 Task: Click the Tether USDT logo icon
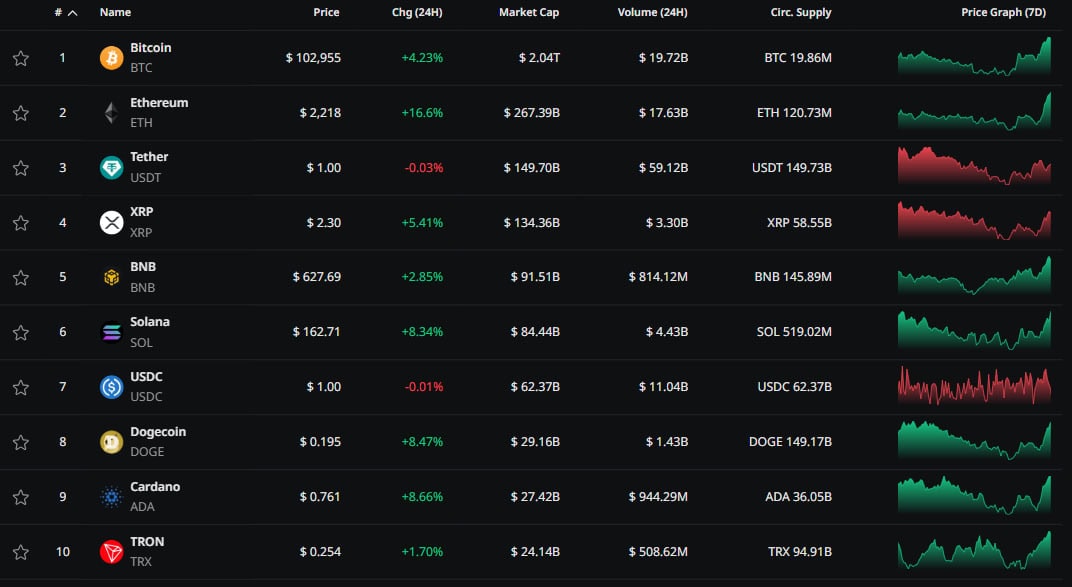111,168
